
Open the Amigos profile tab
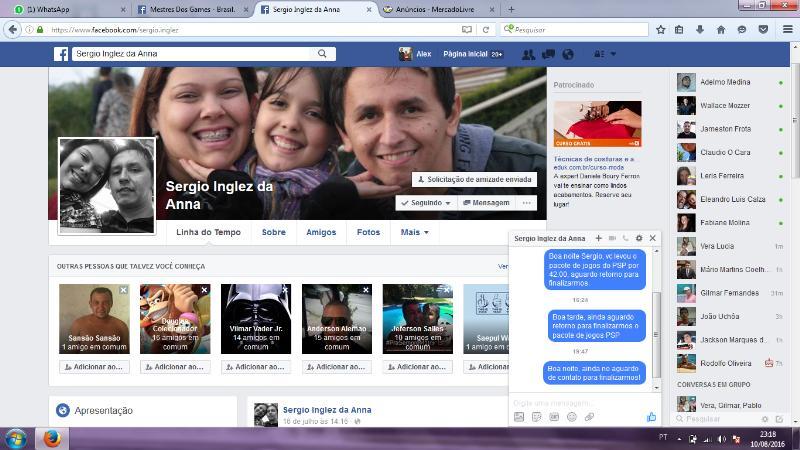coord(321,232)
